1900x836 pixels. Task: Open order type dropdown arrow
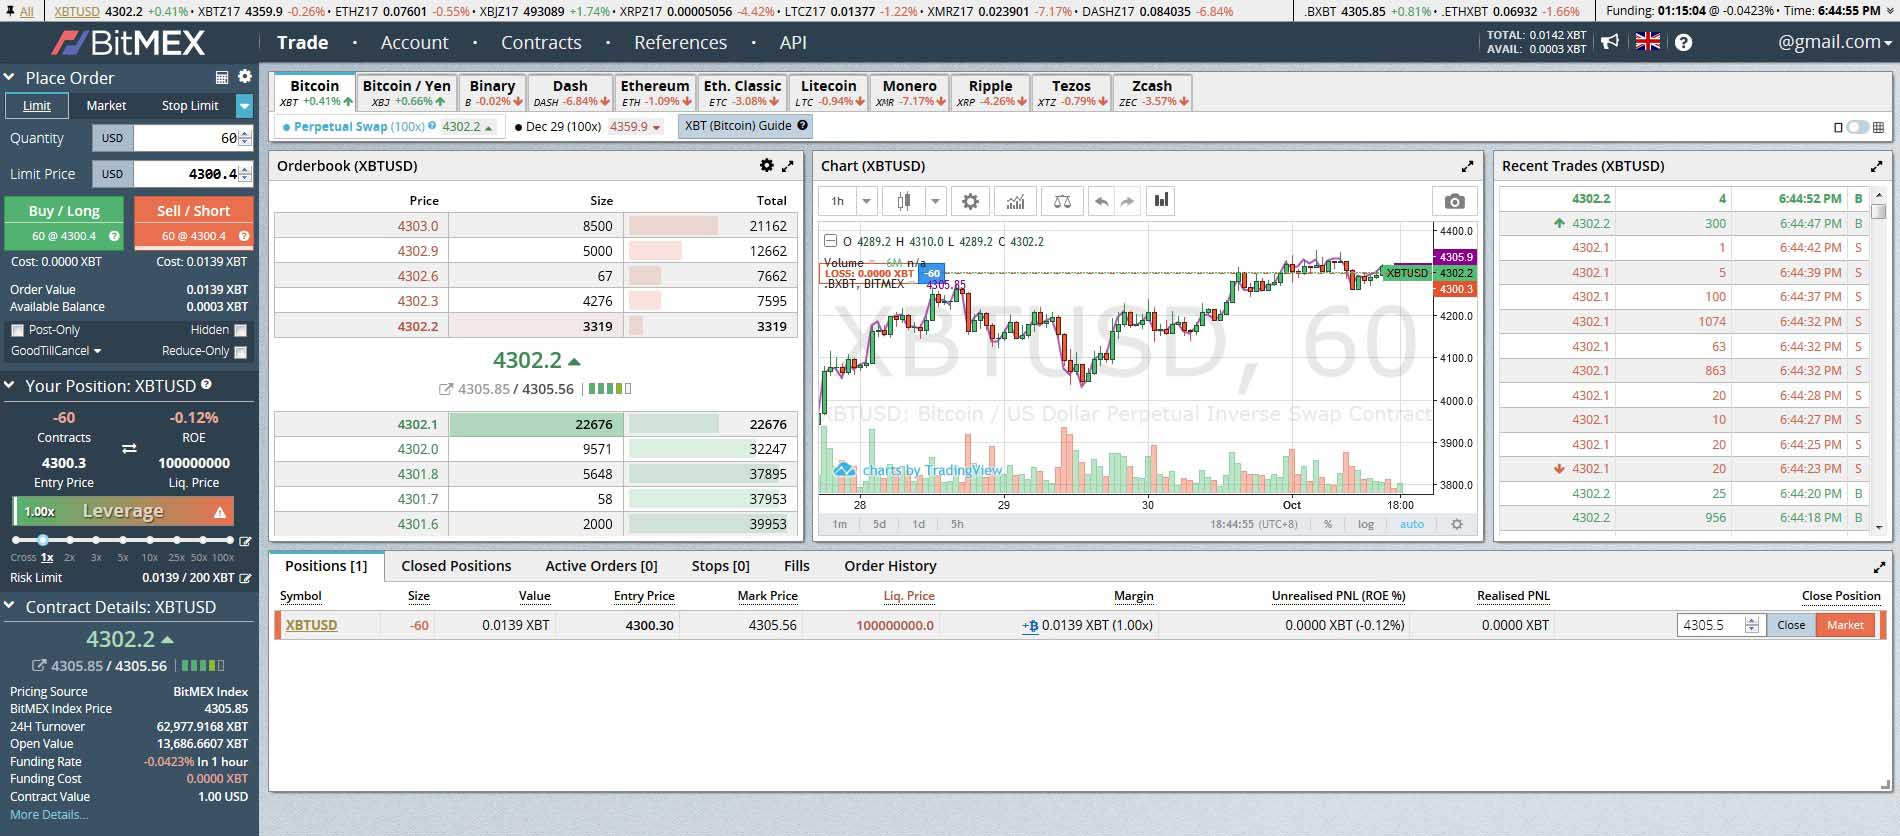point(245,105)
